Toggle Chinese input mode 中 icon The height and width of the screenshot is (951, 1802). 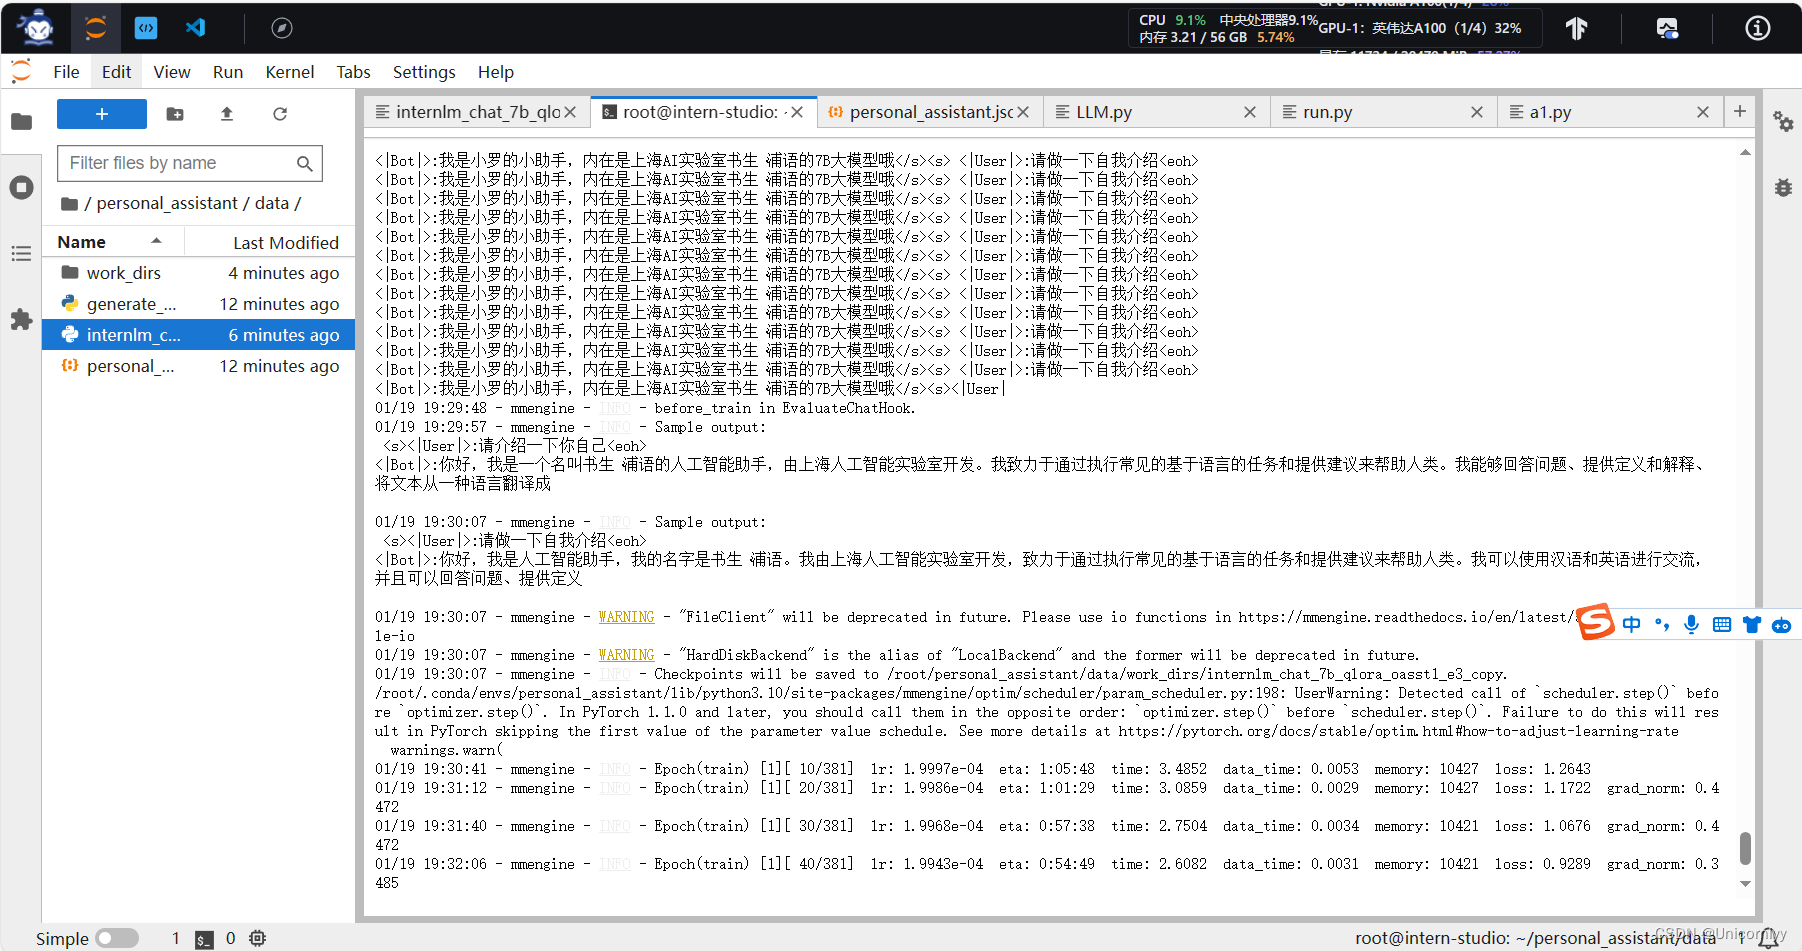click(1632, 624)
